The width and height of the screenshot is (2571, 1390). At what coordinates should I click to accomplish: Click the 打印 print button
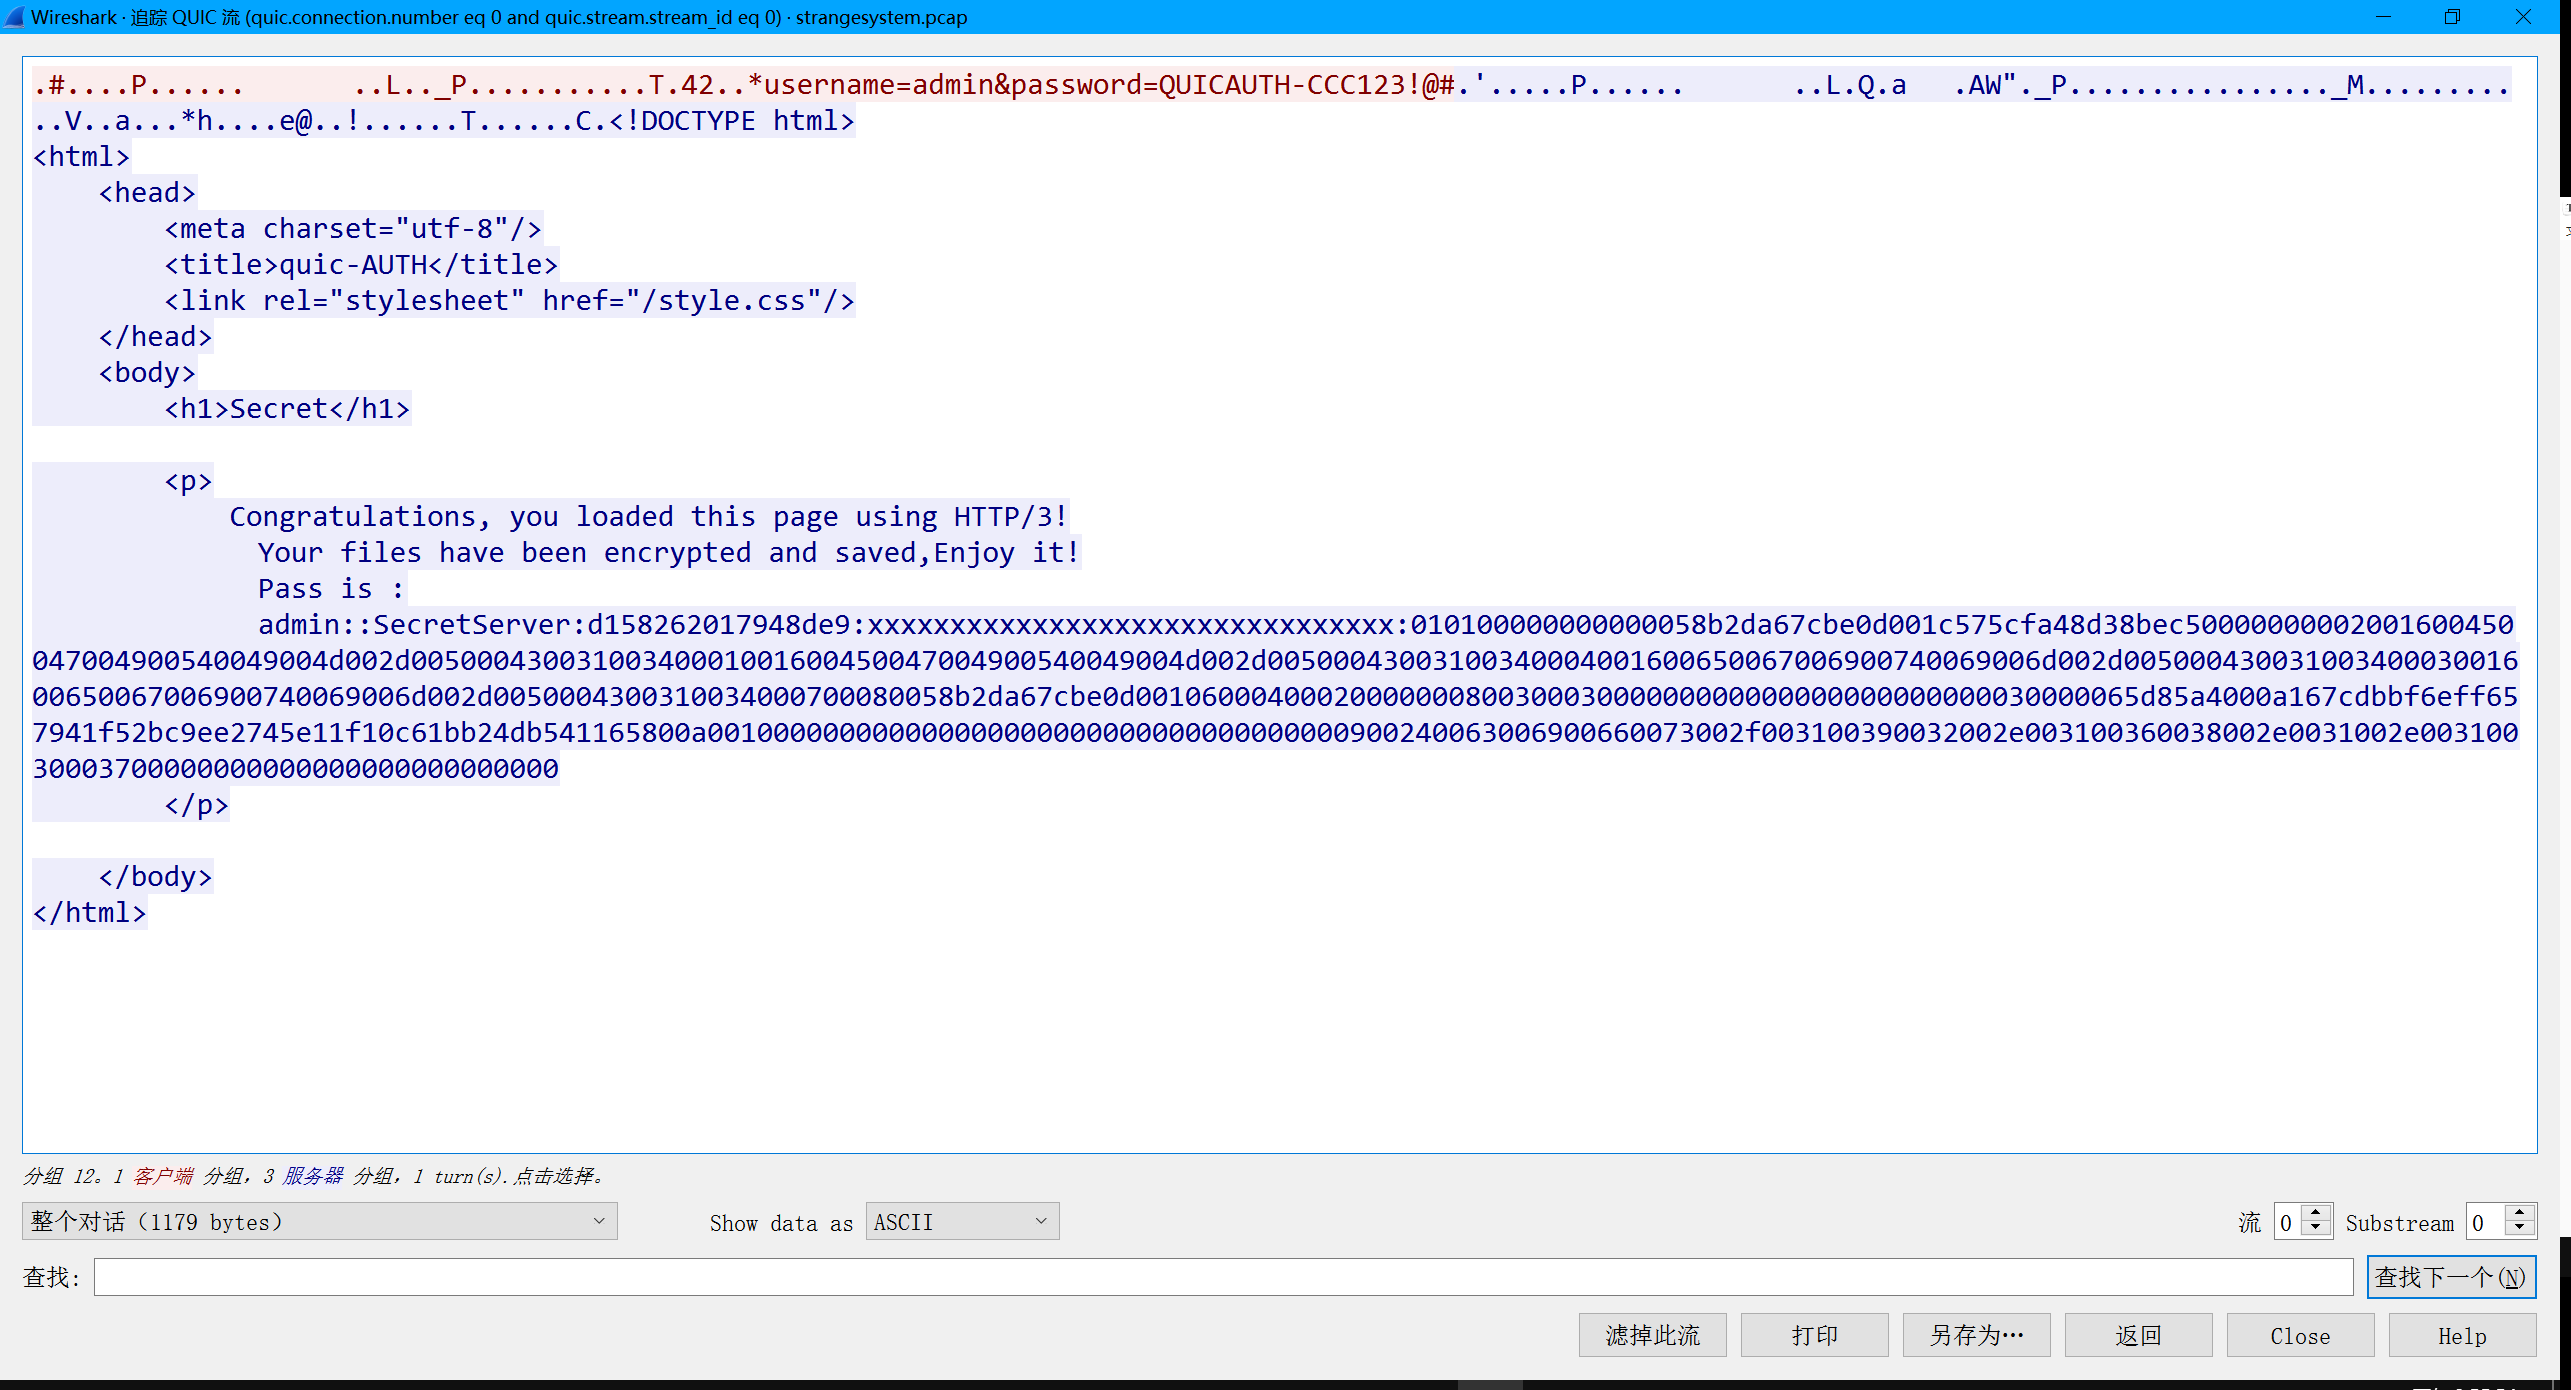(1814, 1335)
